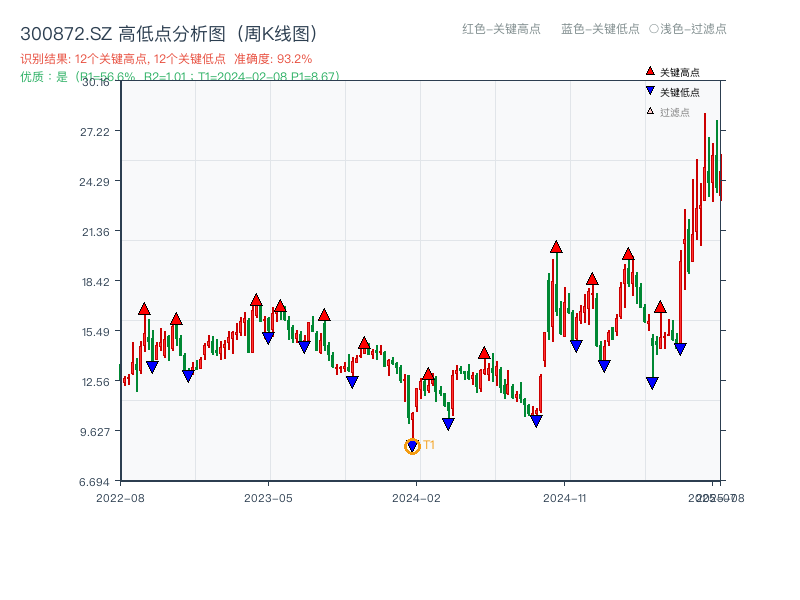Click the hollow 过滤点 triangle legend icon

tap(650, 111)
